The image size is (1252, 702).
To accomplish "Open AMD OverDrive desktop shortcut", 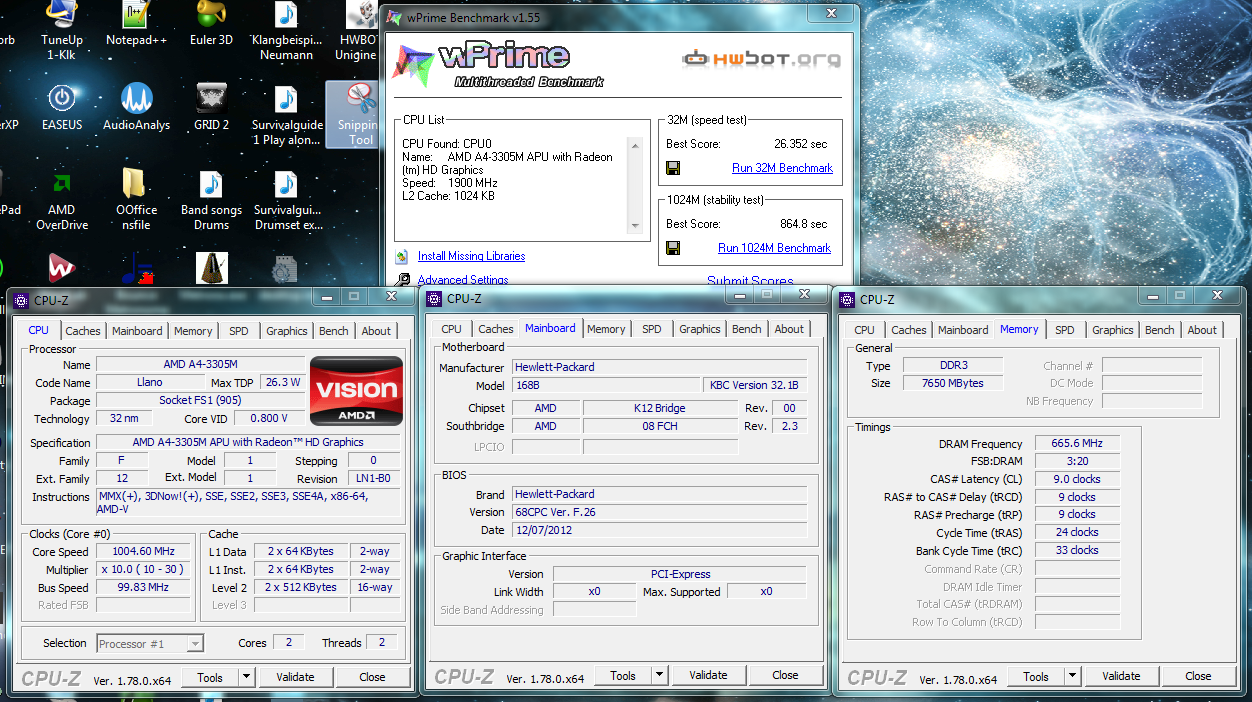I will tap(62, 200).
